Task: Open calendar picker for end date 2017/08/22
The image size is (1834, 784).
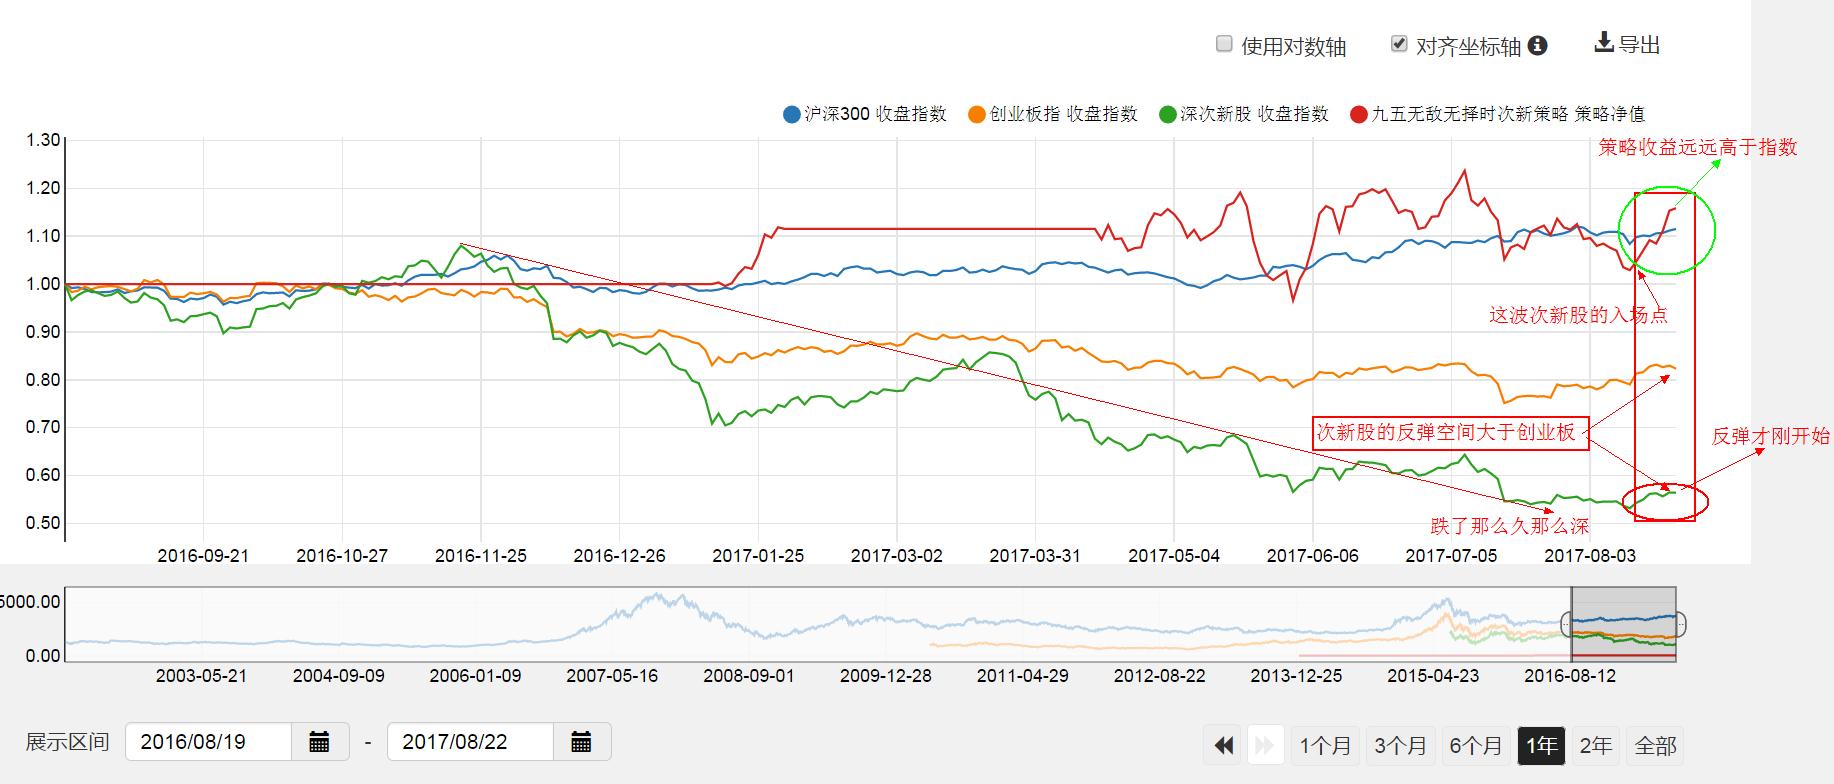Action: point(582,742)
